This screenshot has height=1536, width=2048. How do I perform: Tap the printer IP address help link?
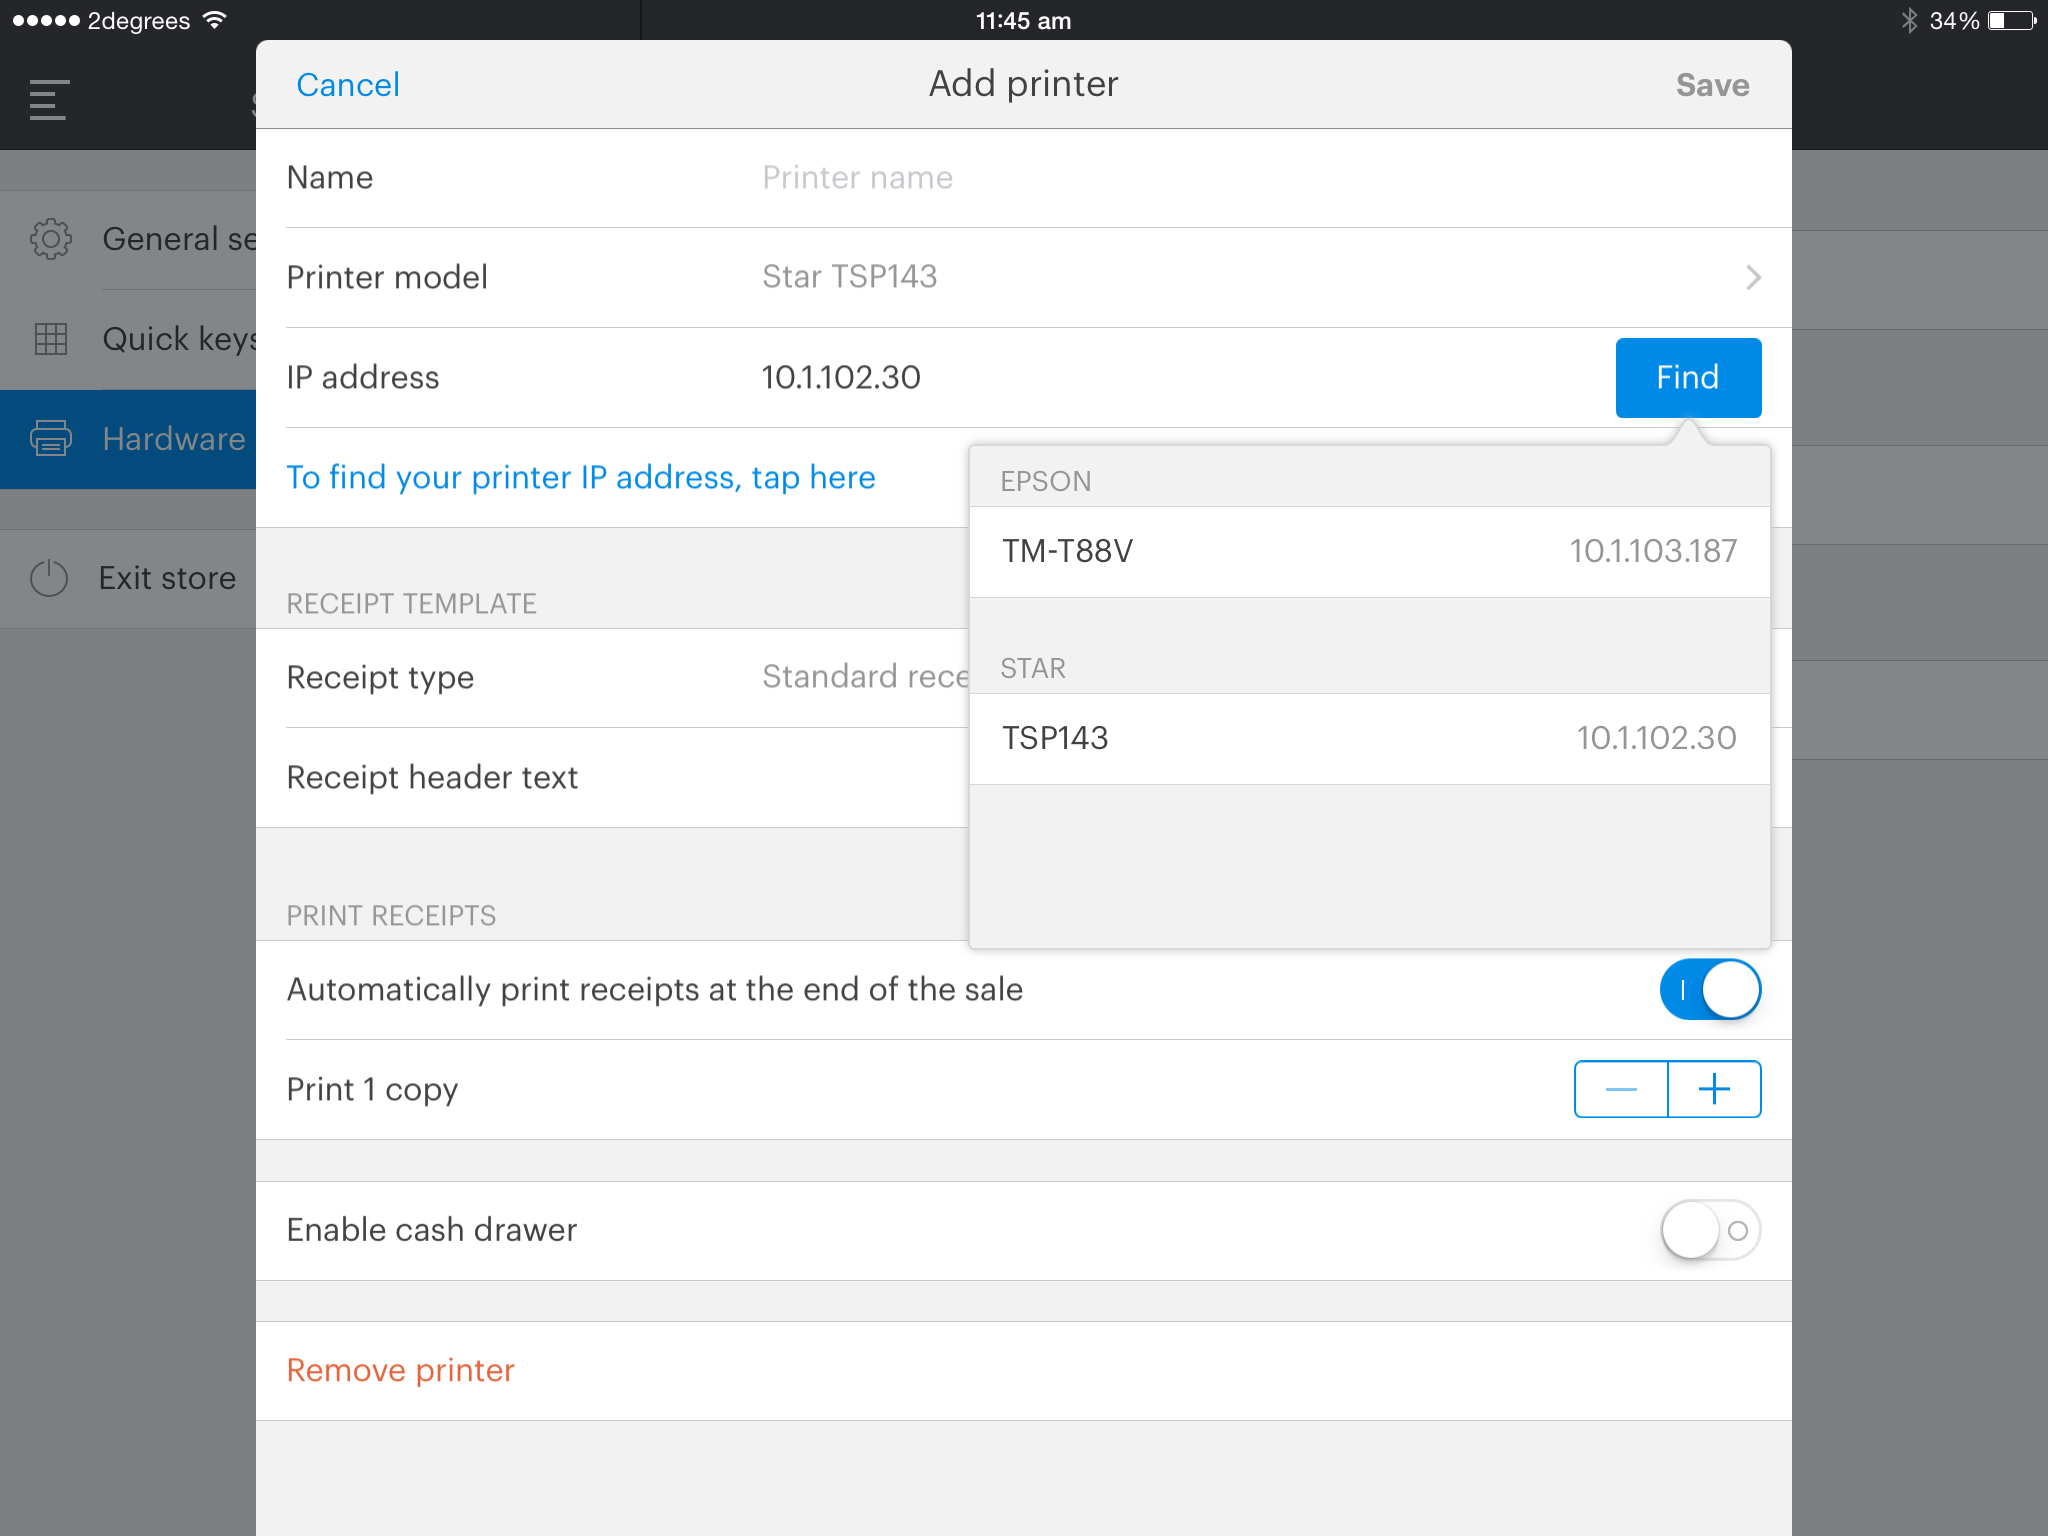pos(580,477)
